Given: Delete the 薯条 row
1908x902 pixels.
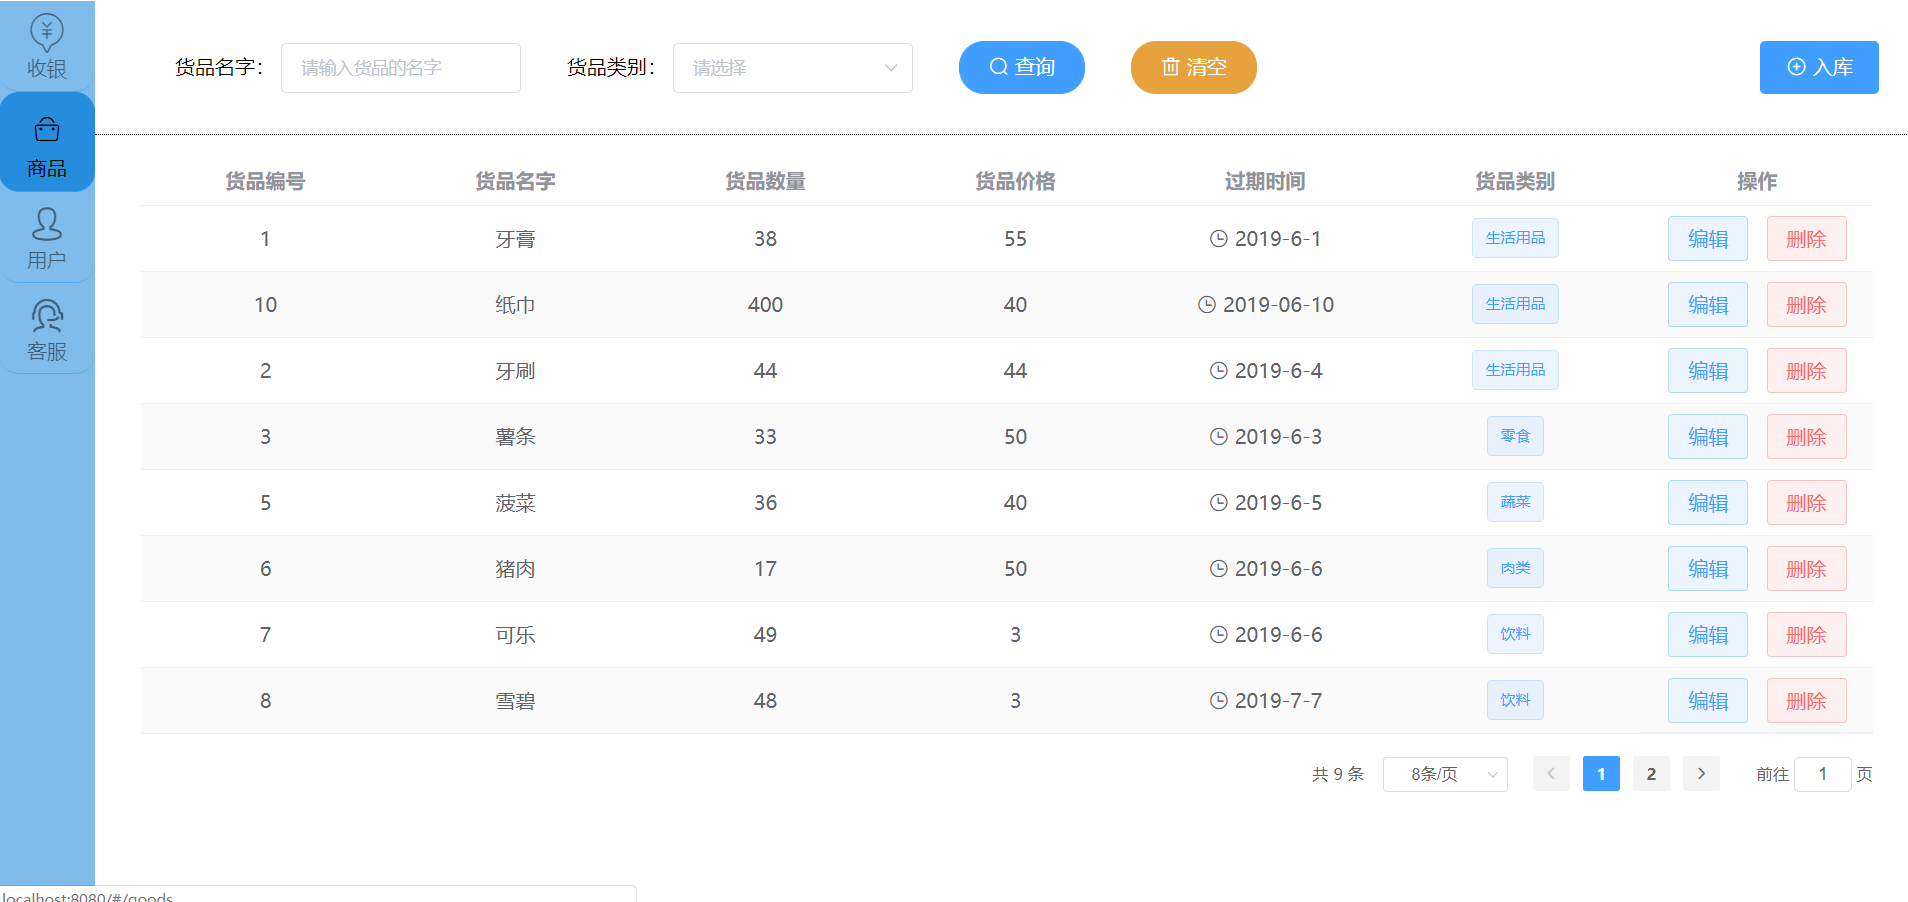Looking at the screenshot, I should point(1806,437).
